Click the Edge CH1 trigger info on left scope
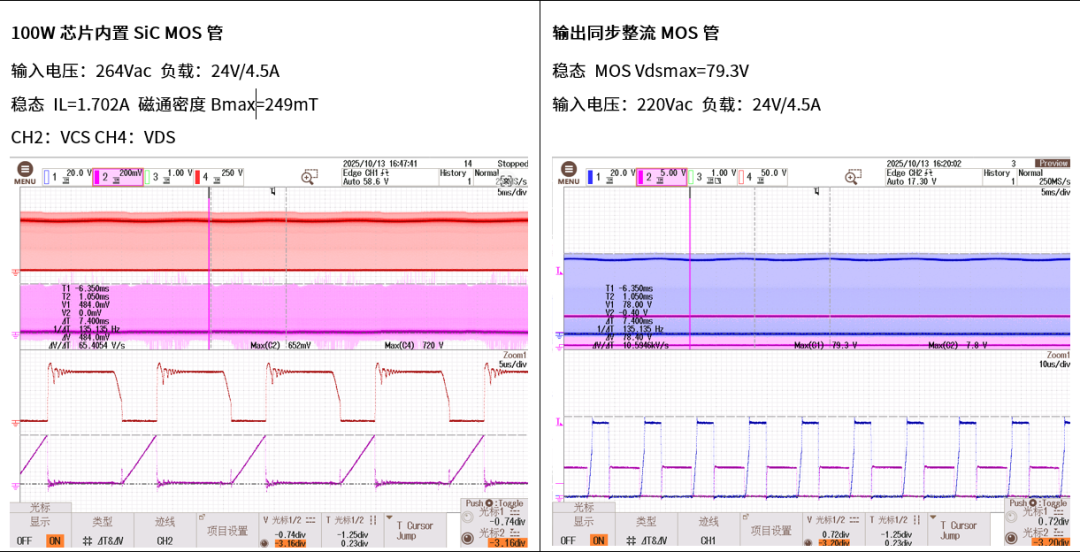Image resolution: width=1080 pixels, height=552 pixels. (x=366, y=177)
